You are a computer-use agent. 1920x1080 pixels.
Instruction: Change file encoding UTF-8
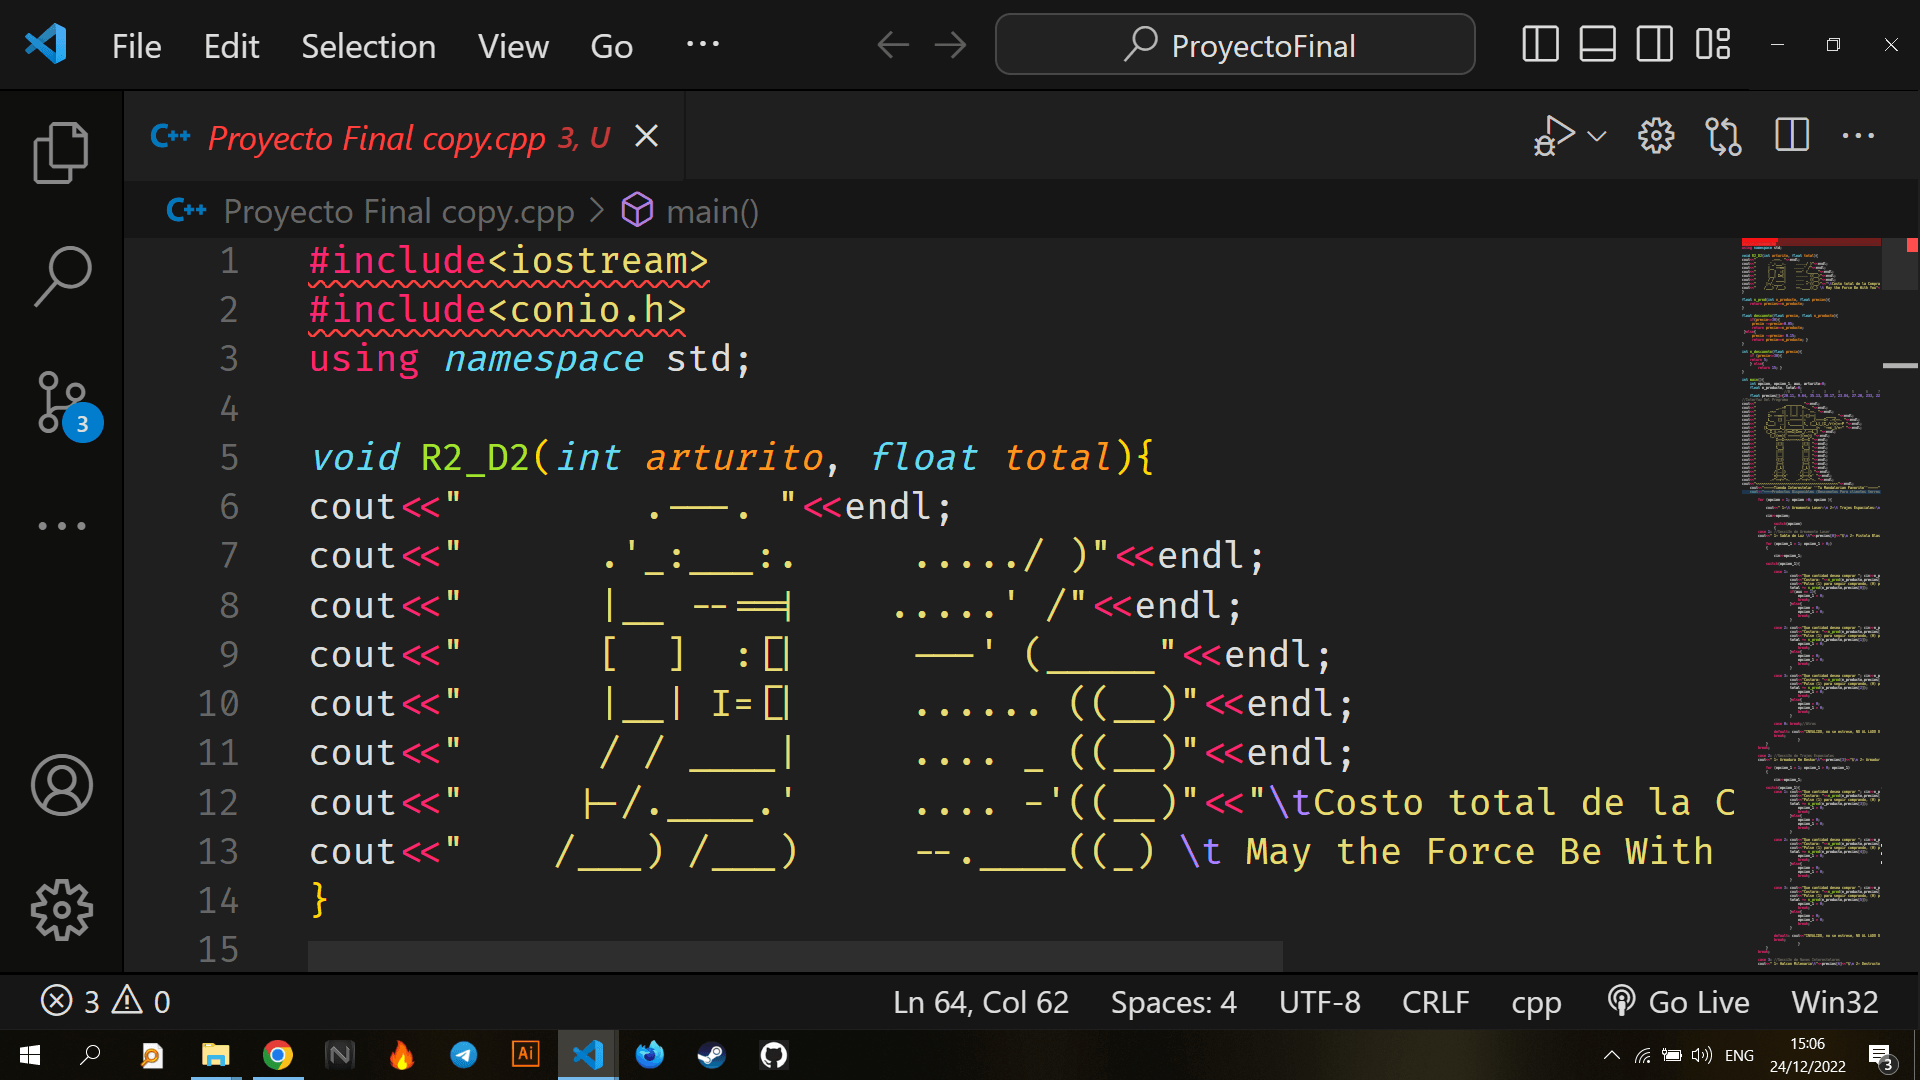pyautogui.click(x=1319, y=1002)
